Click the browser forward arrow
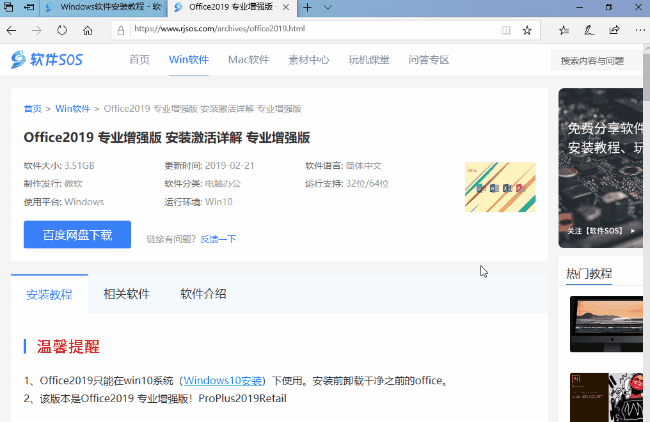The height and width of the screenshot is (422, 650). pyautogui.click(x=37, y=30)
